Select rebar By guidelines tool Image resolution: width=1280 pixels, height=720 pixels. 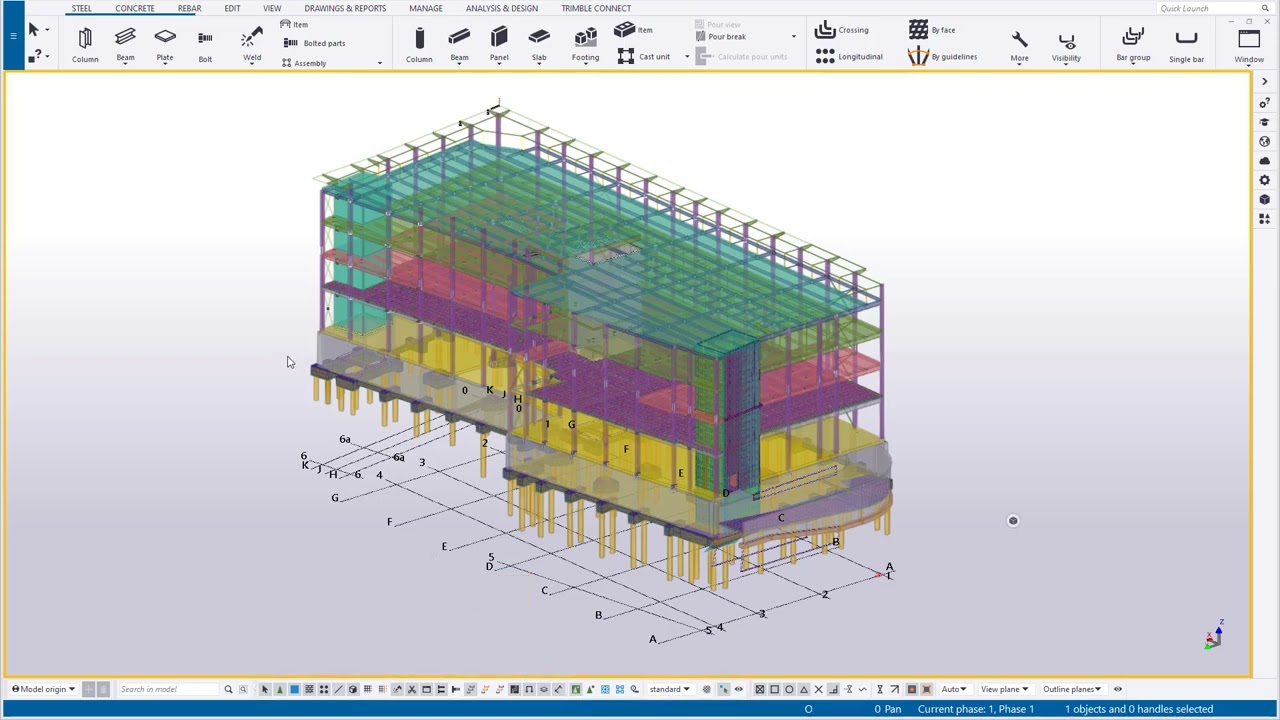(x=943, y=57)
